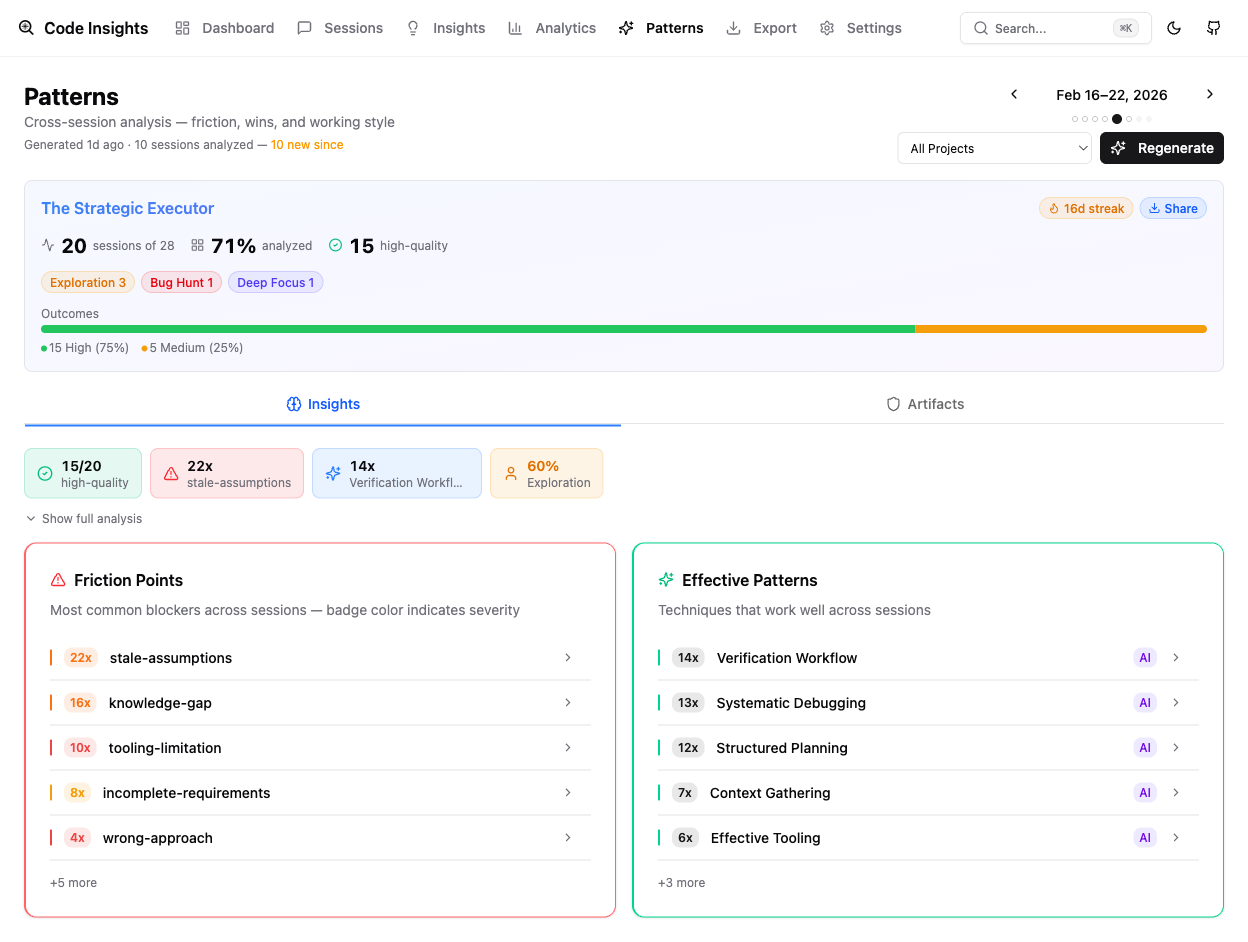The height and width of the screenshot is (942, 1248).
Task: Select the Deep Focus 1 tag
Action: 275,282
